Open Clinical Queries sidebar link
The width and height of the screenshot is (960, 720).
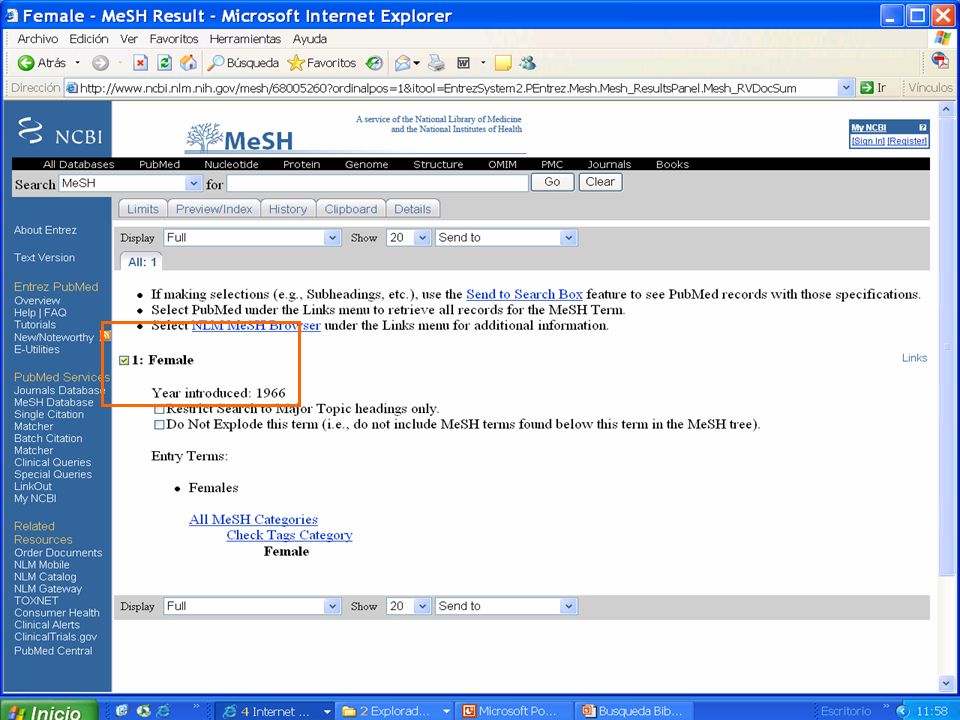tap(53, 462)
